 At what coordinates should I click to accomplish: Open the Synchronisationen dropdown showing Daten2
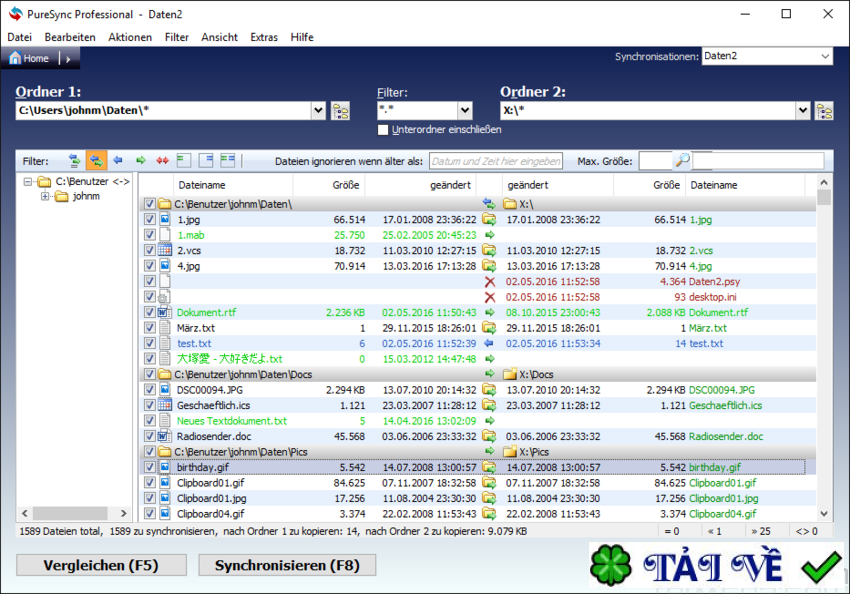(x=766, y=56)
